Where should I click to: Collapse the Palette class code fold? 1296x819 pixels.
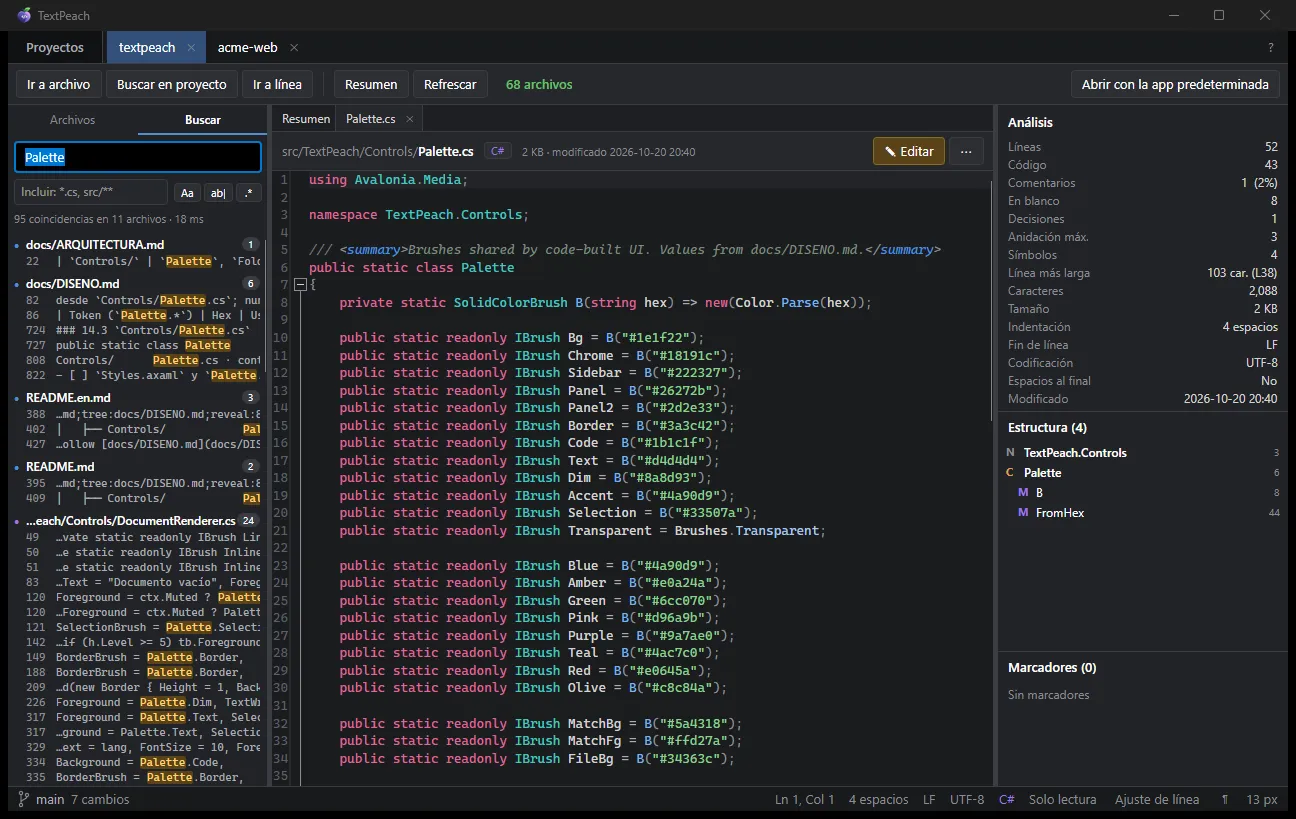[x=300, y=285]
